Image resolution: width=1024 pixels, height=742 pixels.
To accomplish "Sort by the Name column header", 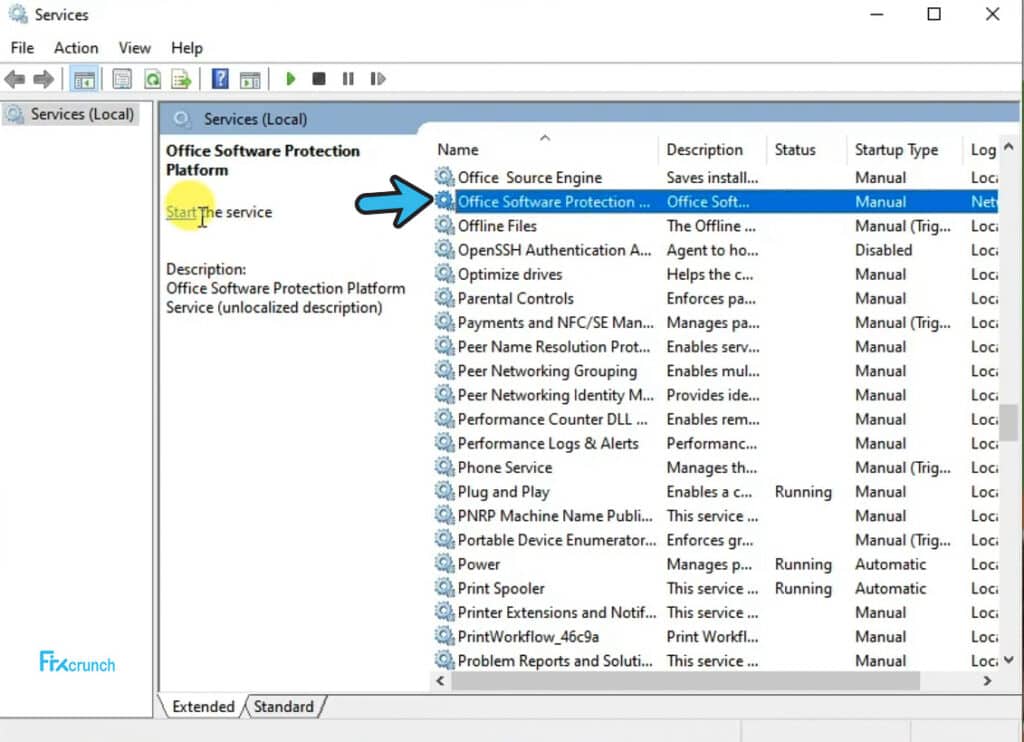I will [x=545, y=150].
